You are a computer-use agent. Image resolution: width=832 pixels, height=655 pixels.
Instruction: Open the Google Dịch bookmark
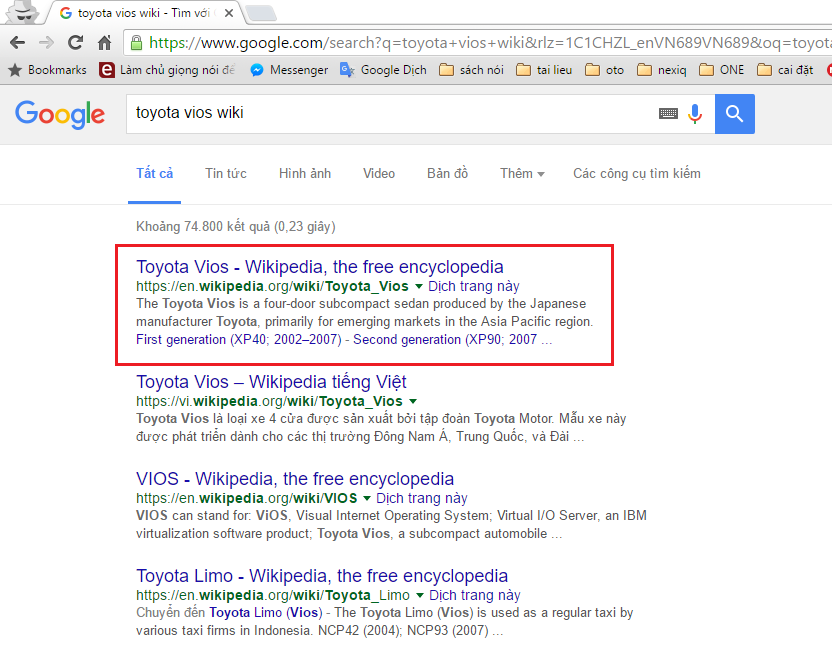tap(383, 70)
